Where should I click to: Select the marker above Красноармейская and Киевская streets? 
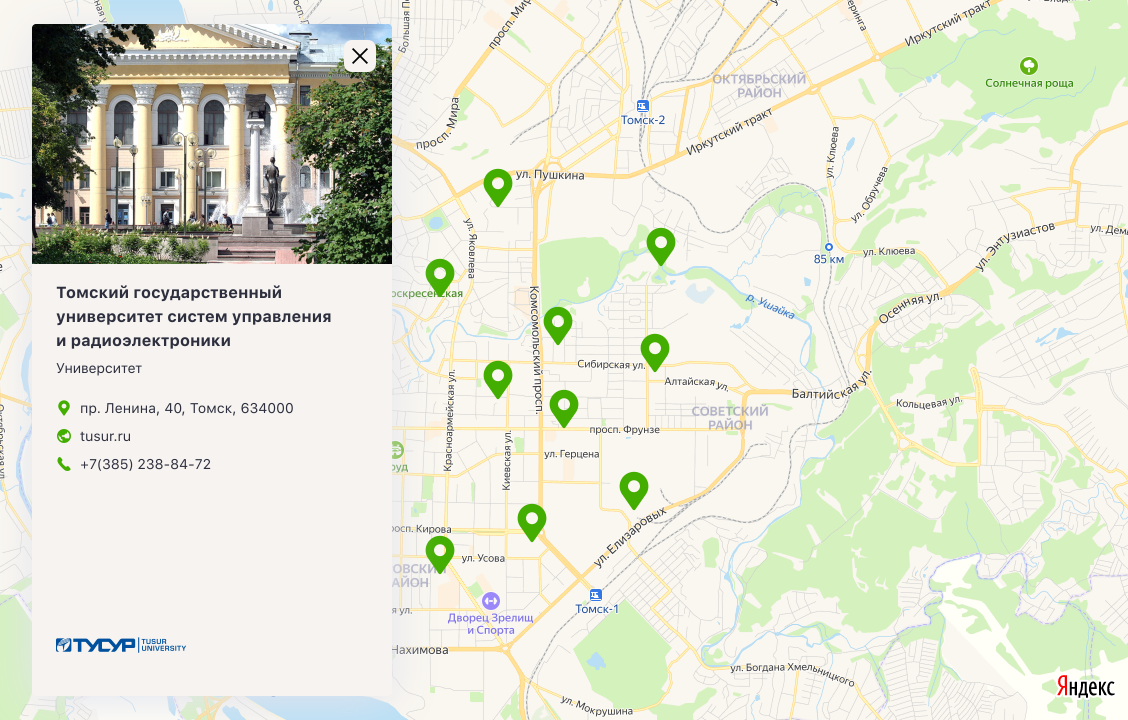click(498, 379)
